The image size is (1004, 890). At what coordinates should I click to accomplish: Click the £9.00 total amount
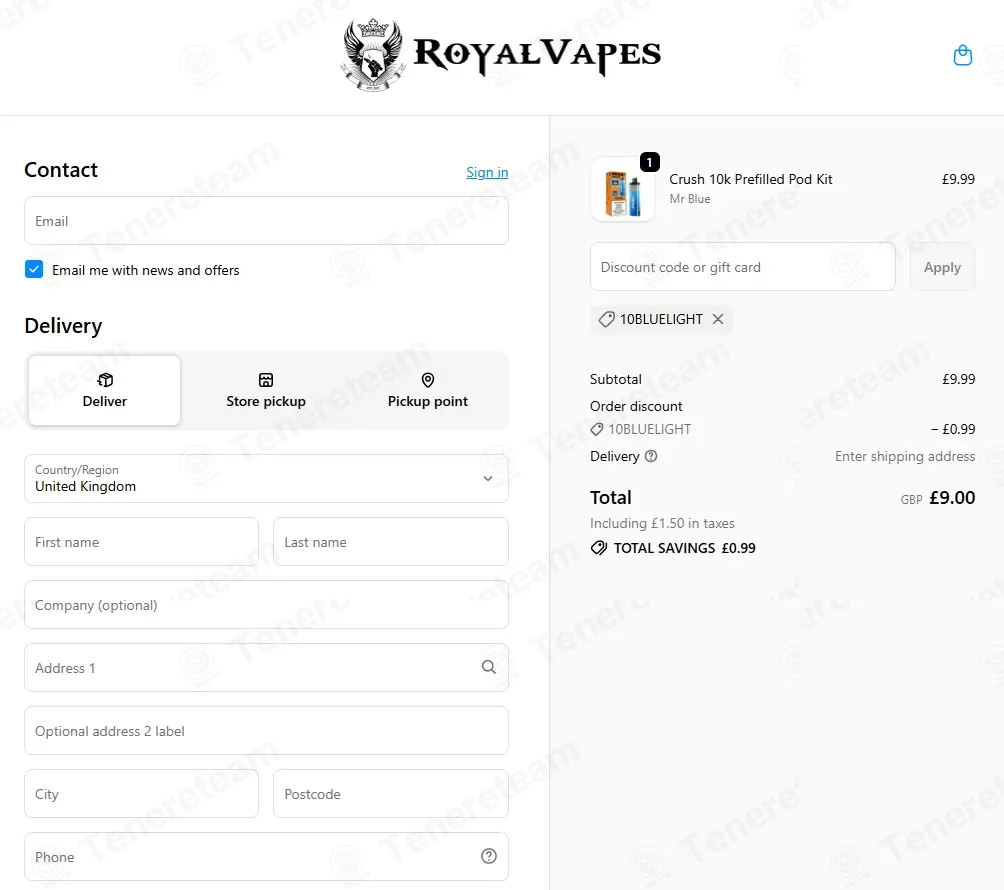click(951, 498)
